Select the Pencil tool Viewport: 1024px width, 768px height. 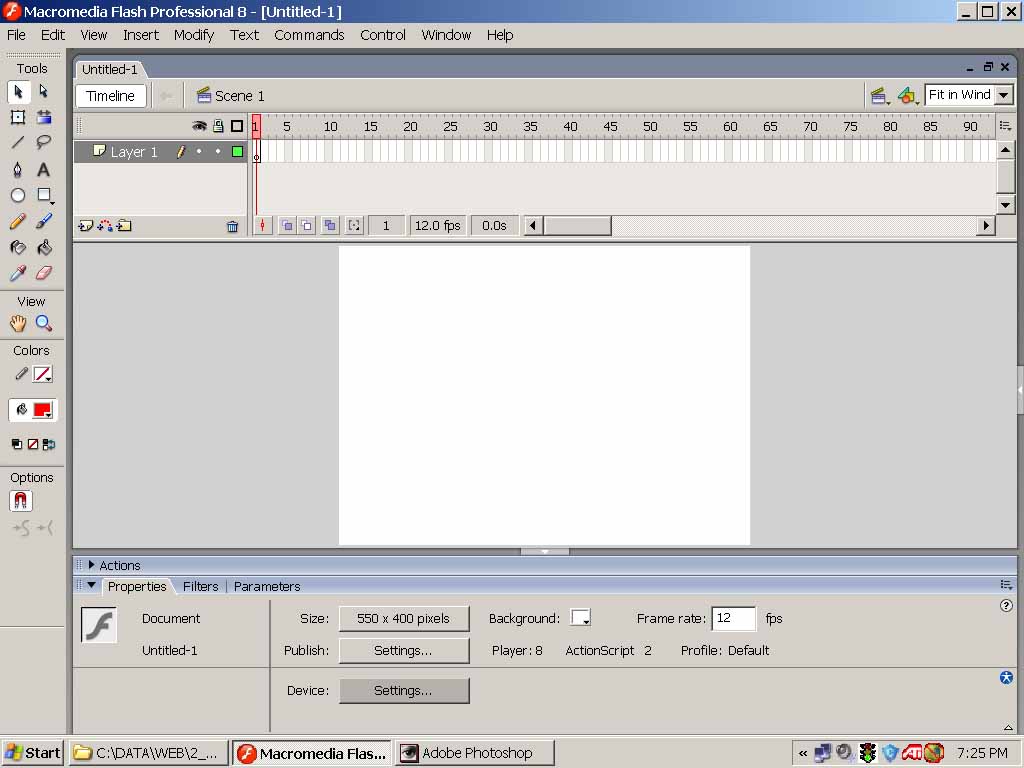(x=18, y=221)
